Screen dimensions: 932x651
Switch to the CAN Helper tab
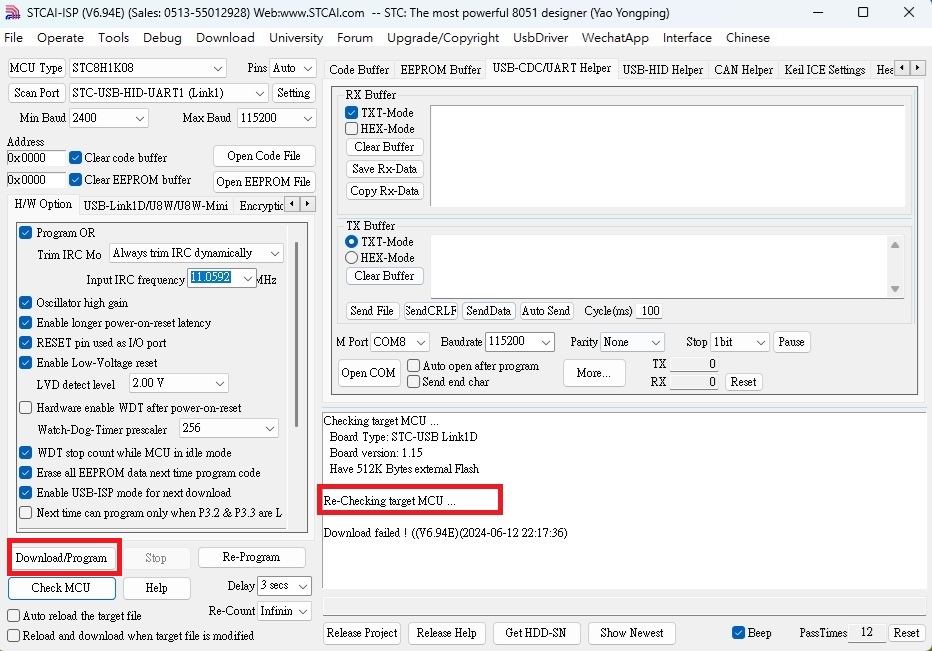743,70
